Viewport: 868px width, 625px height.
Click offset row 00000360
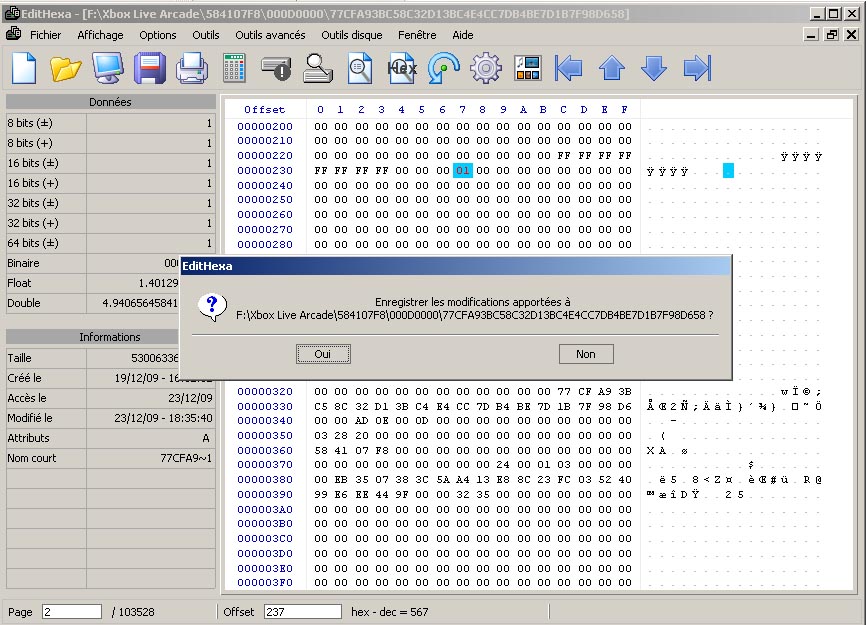[265, 451]
